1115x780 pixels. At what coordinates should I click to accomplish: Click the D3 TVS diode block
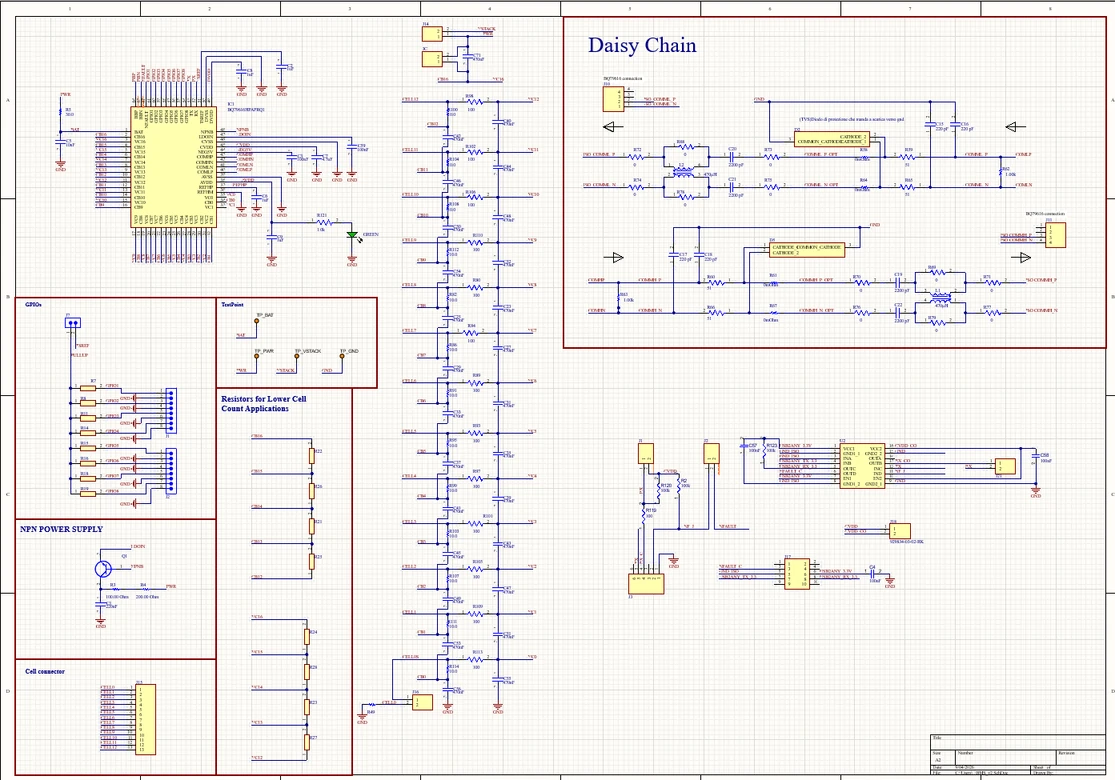[807, 250]
